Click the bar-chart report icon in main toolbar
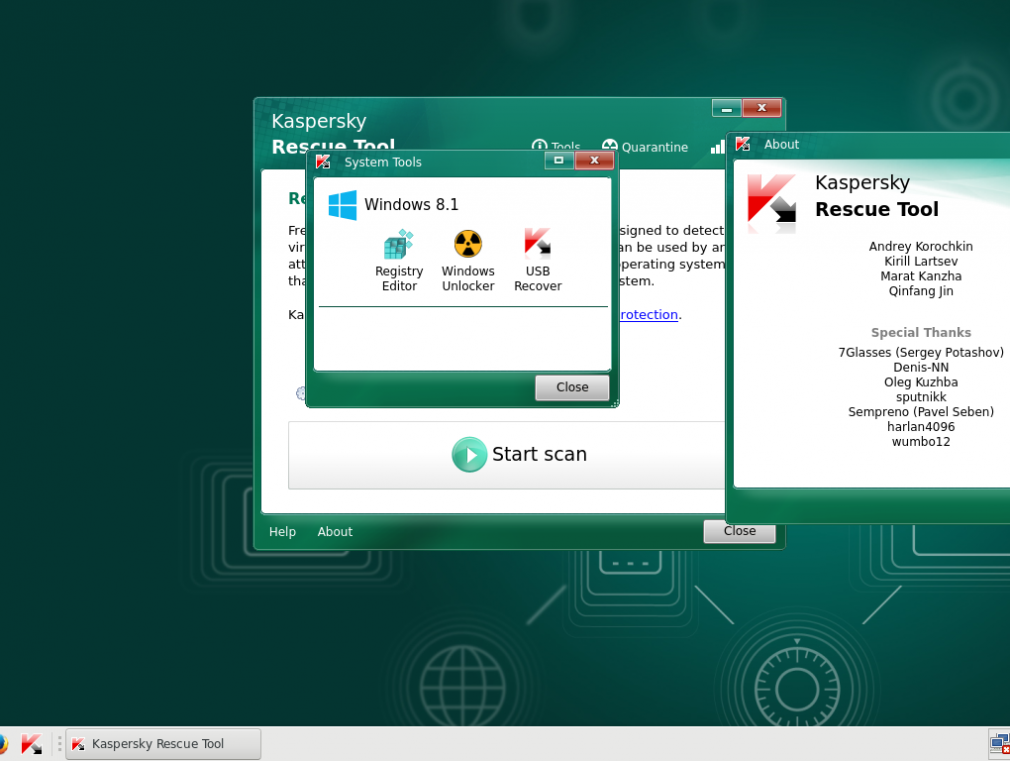Image resolution: width=1010 pixels, height=761 pixels. 717,148
